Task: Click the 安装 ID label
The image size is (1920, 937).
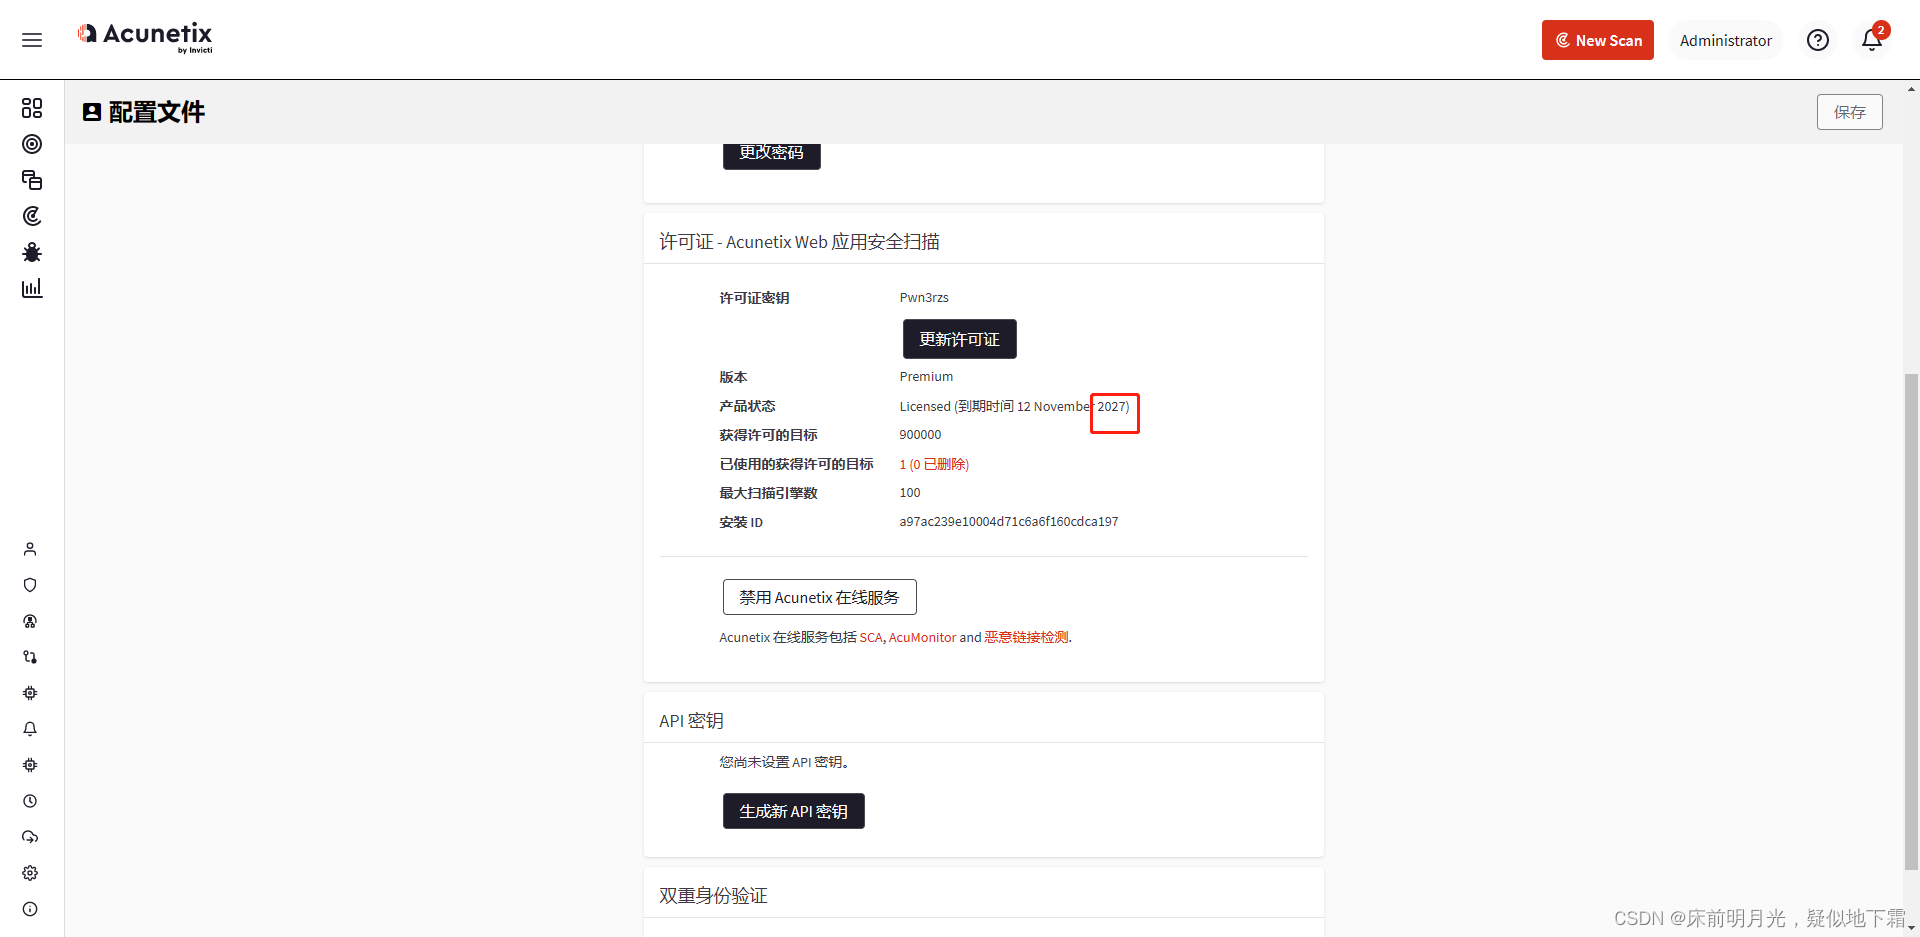Action: pyautogui.click(x=741, y=522)
